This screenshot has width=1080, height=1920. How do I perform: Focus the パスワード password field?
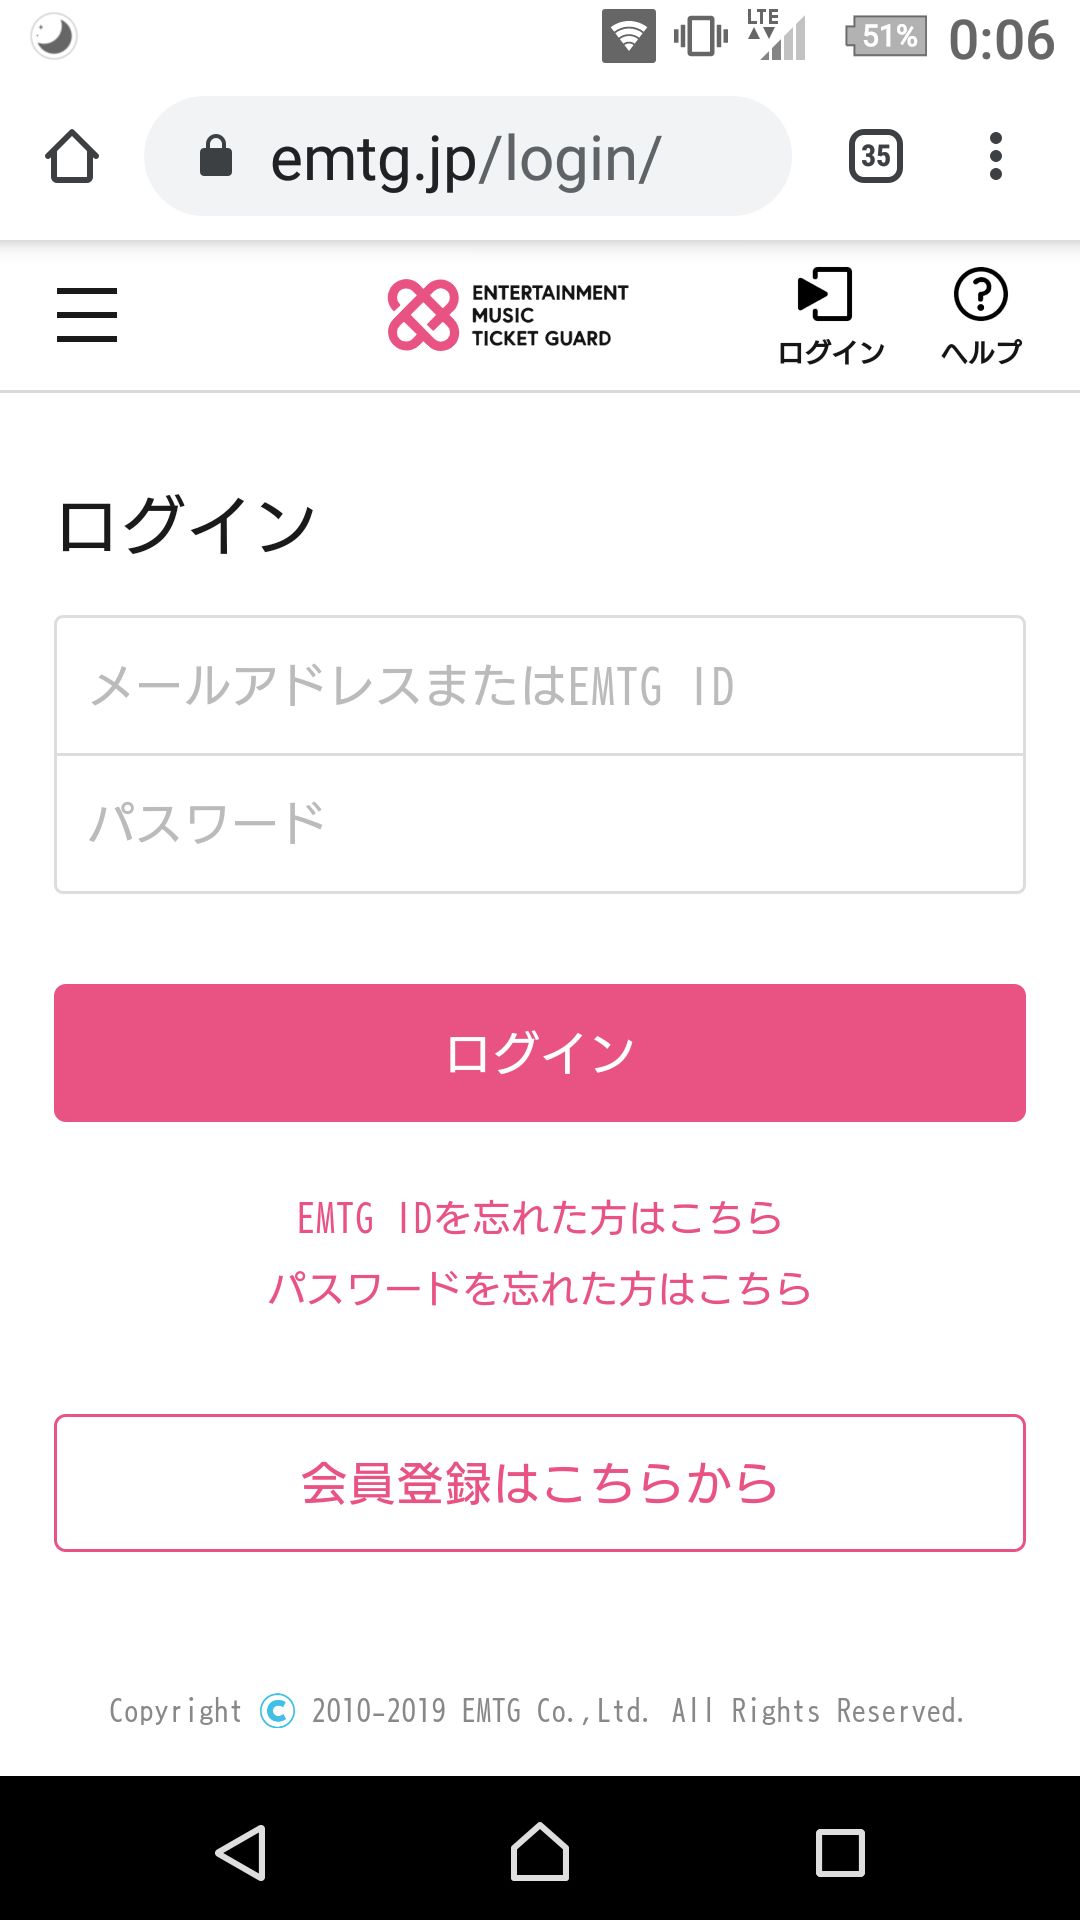[540, 823]
